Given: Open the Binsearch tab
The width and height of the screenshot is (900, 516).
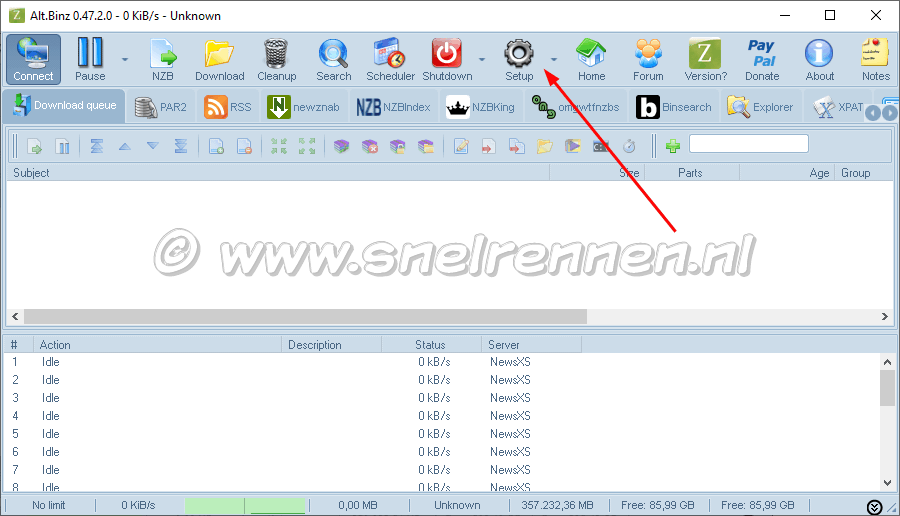Looking at the screenshot, I should click(674, 107).
